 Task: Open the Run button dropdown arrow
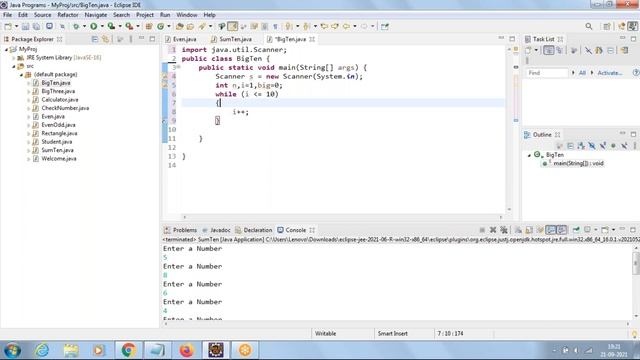coord(102,27)
